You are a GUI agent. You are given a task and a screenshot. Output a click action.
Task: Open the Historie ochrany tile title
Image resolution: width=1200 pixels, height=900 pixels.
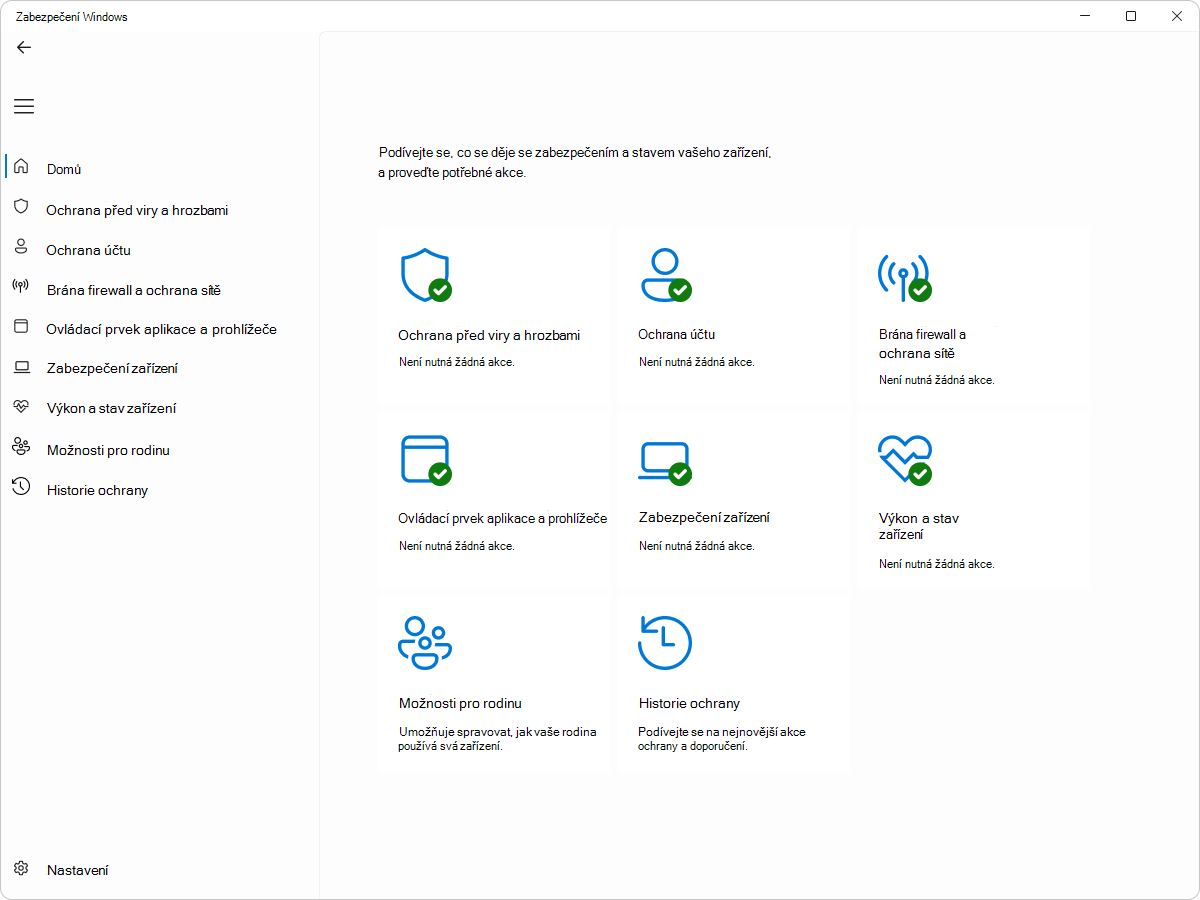click(689, 703)
